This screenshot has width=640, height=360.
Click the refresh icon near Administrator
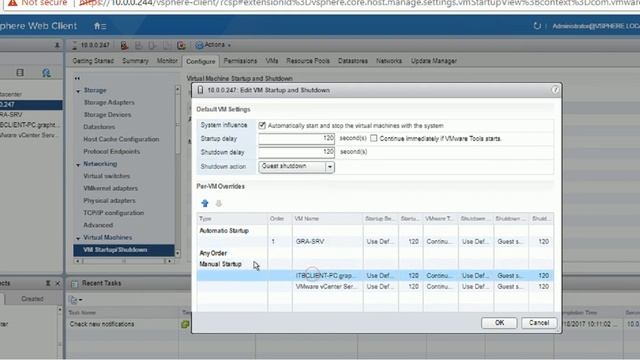click(537, 26)
